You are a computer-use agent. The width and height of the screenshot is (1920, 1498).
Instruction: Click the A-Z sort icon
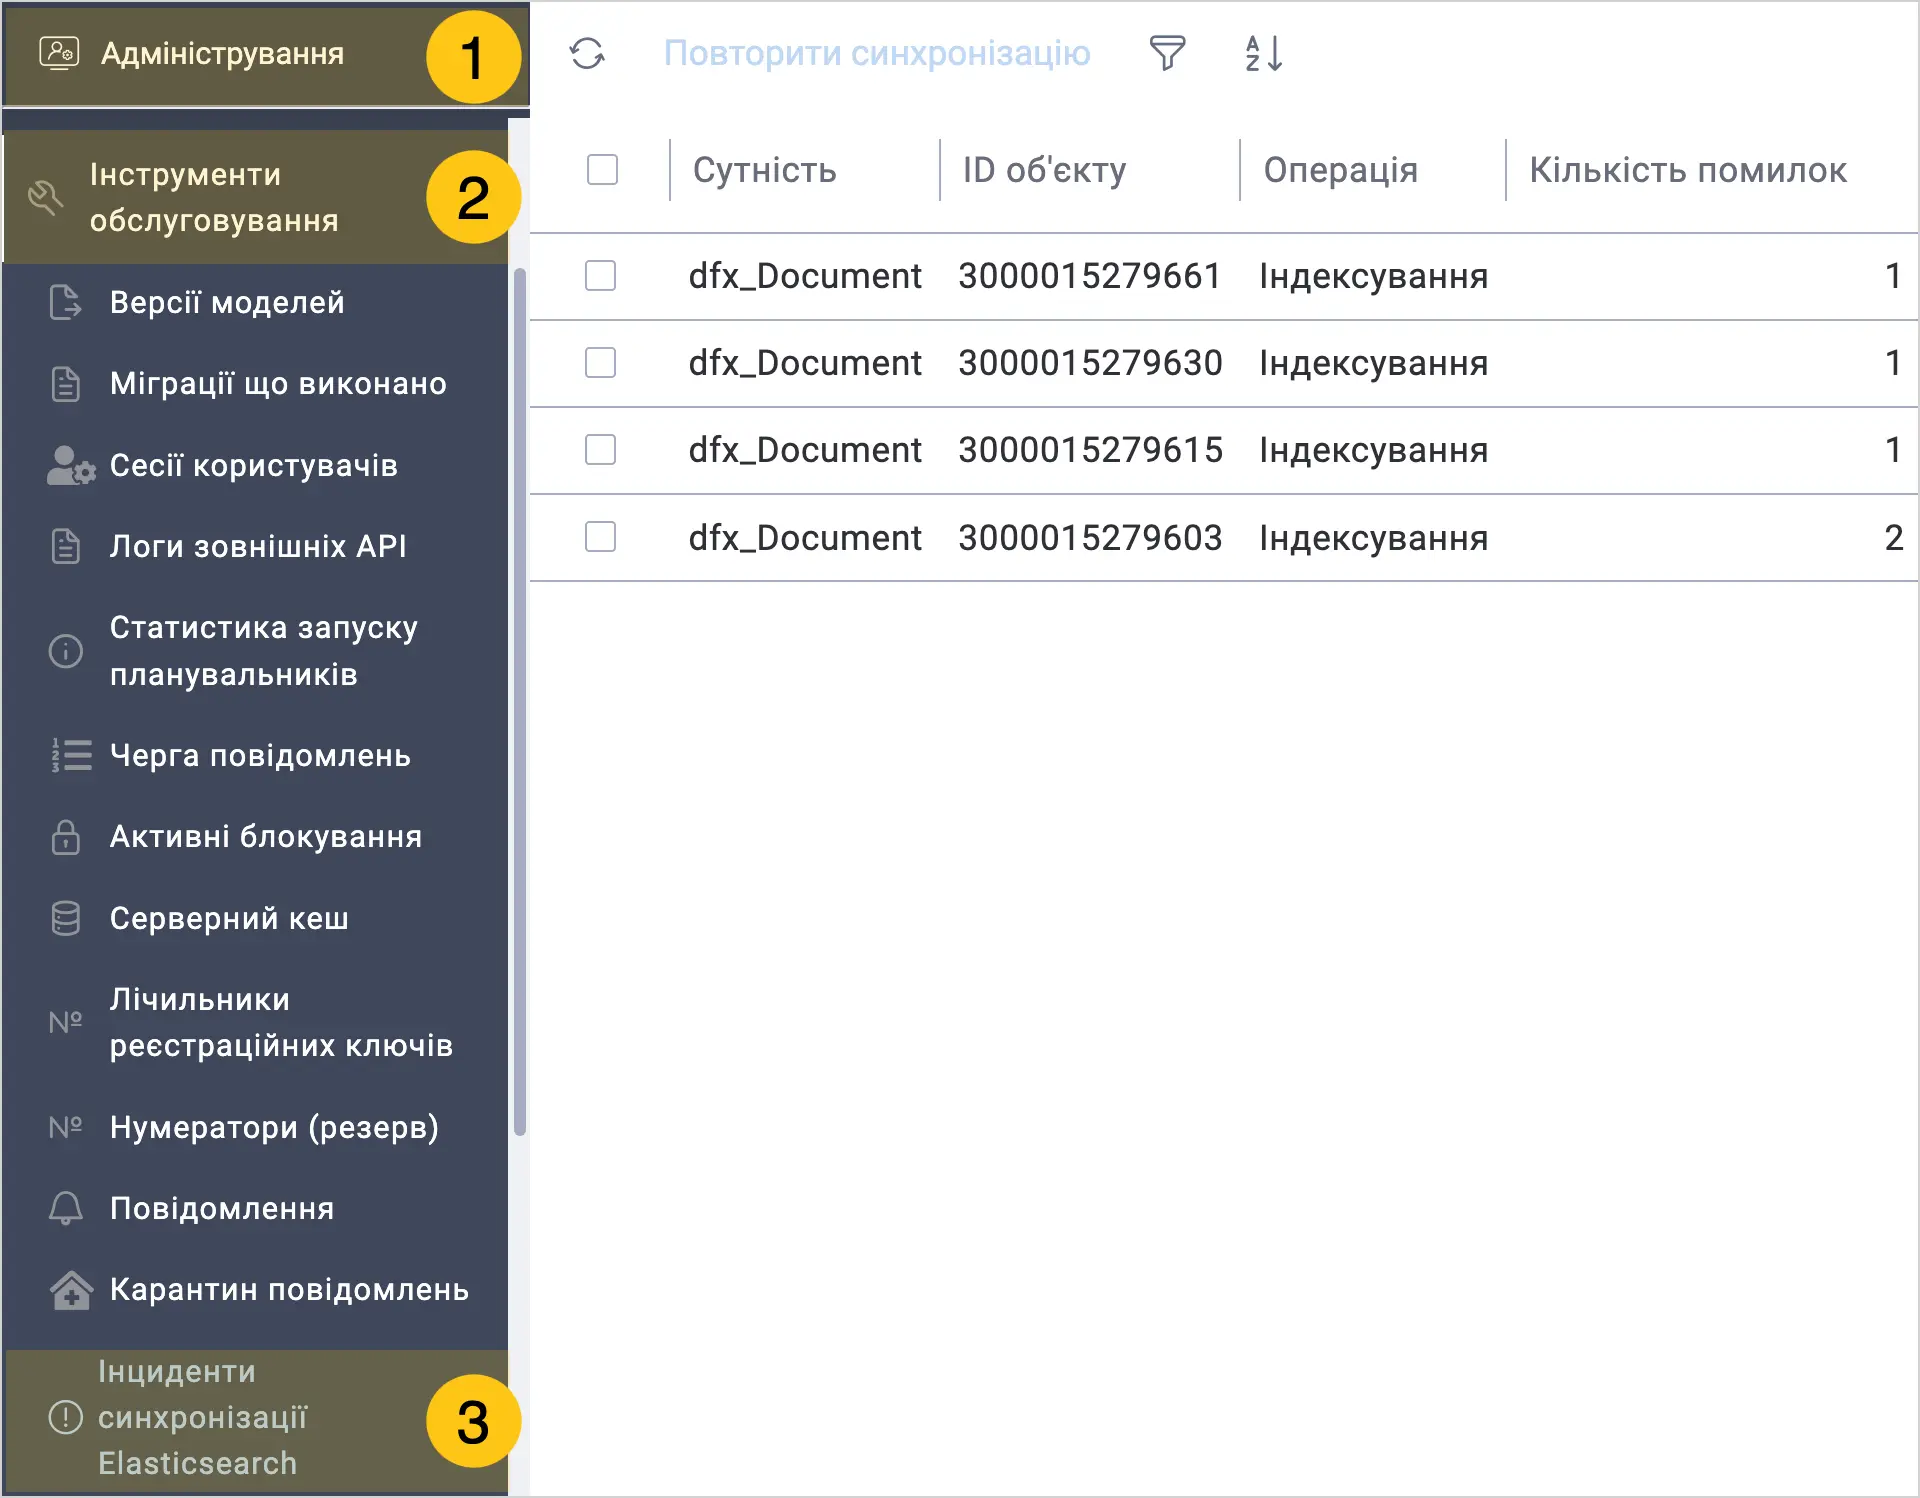(x=1264, y=53)
